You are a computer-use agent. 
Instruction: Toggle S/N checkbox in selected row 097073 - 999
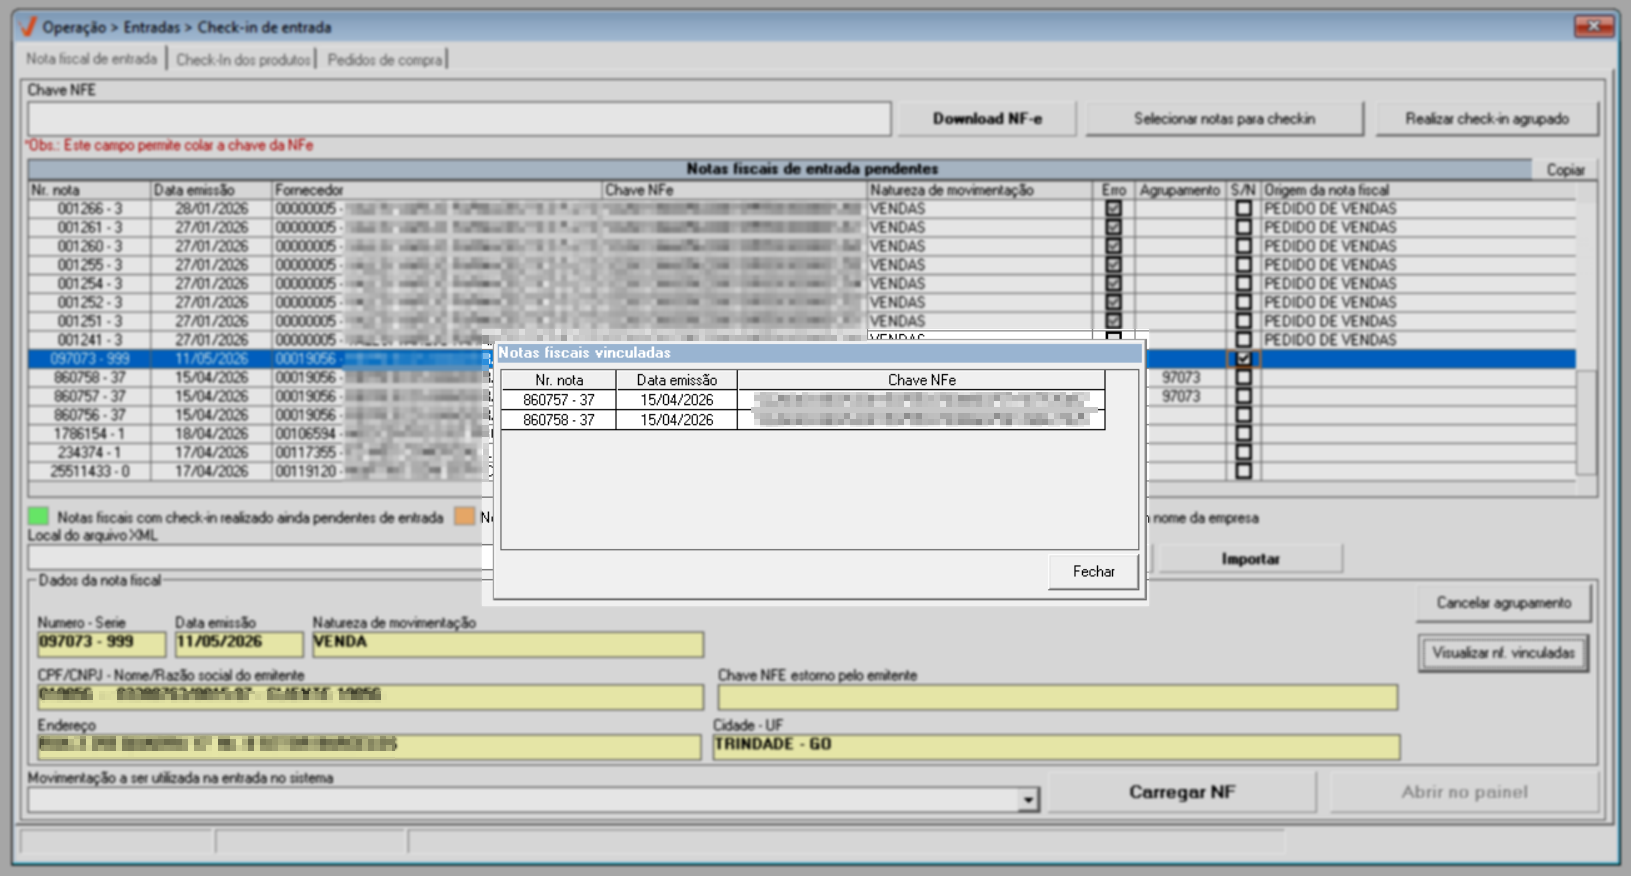[x=1243, y=358]
